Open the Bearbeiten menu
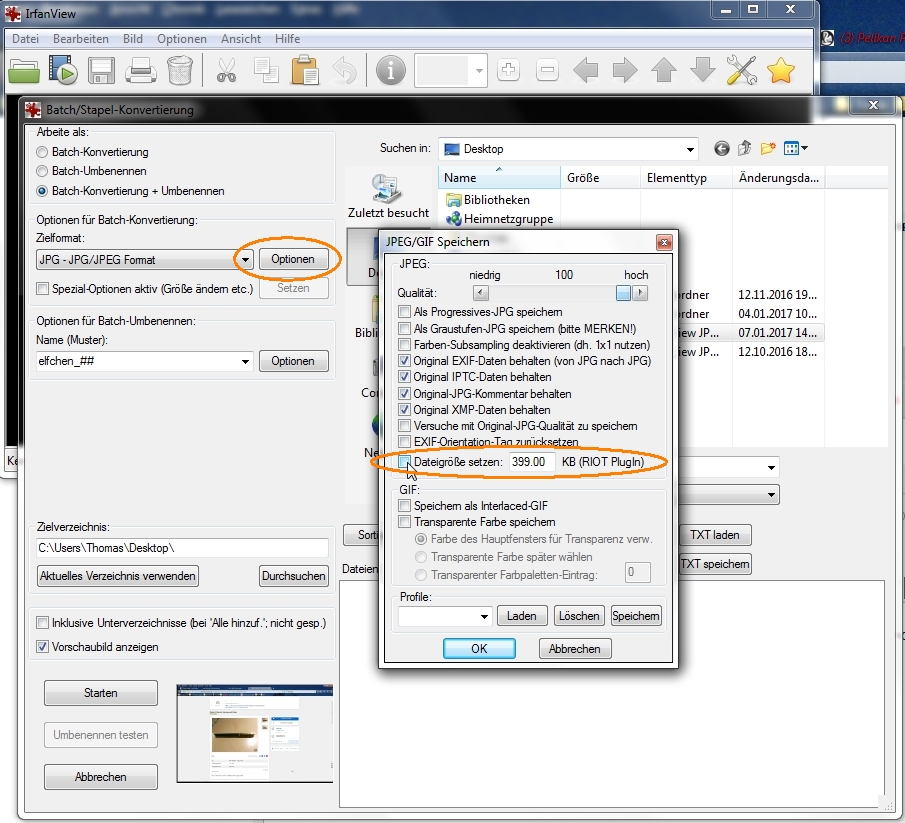Viewport: 905px width, 823px height. coord(81,39)
